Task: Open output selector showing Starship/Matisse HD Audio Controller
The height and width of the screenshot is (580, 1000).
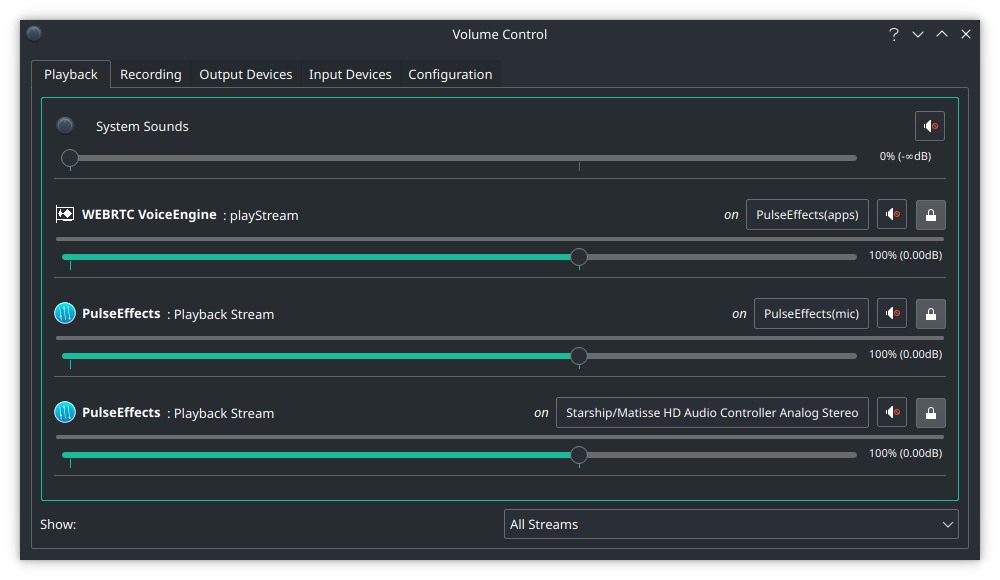Action: click(x=712, y=412)
